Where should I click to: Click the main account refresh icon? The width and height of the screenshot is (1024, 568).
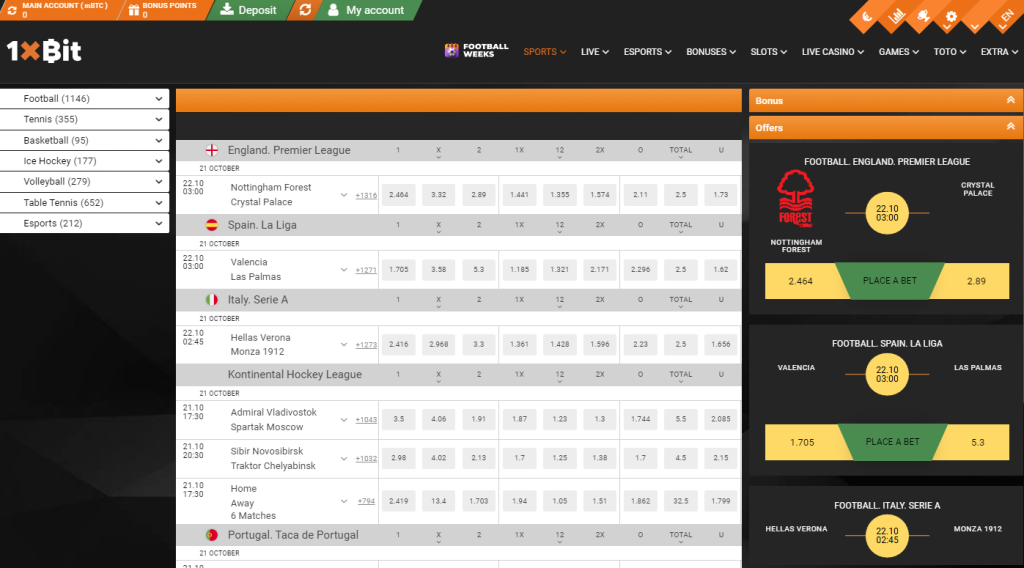coord(12,10)
